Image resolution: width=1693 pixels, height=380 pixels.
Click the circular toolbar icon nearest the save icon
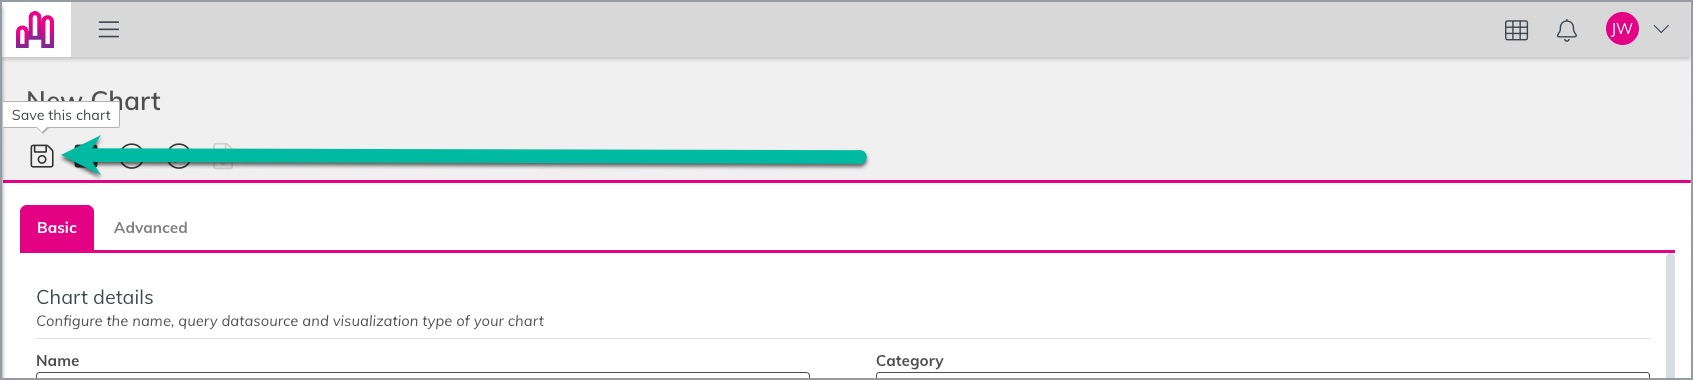click(132, 156)
